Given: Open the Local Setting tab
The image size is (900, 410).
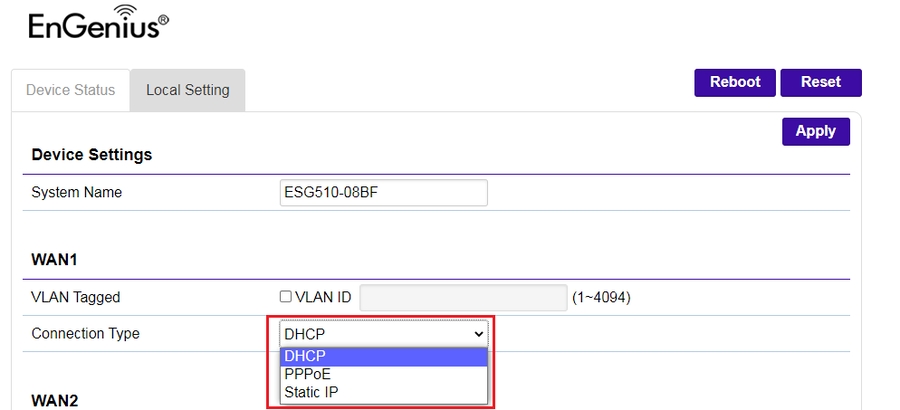Looking at the screenshot, I should coord(188,90).
